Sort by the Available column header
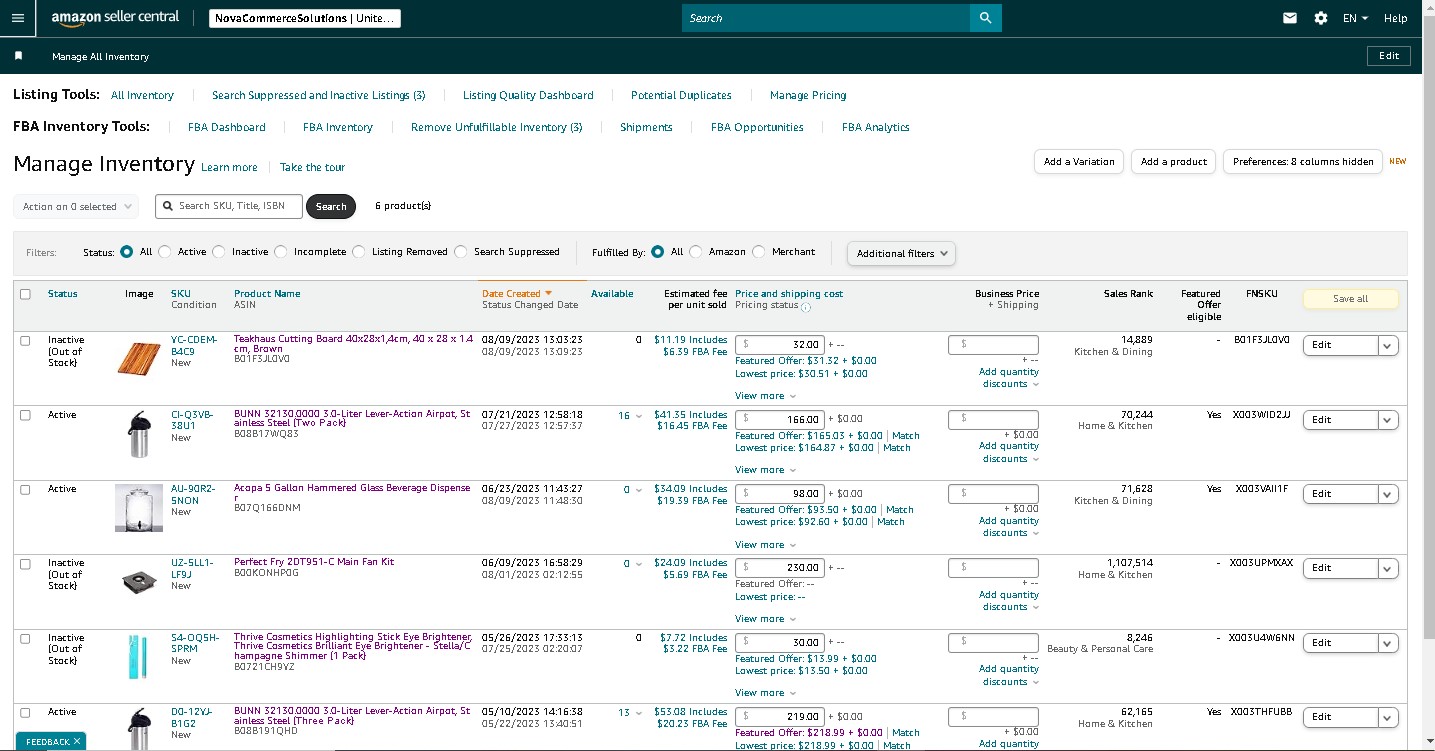1435x751 pixels. 612,294
